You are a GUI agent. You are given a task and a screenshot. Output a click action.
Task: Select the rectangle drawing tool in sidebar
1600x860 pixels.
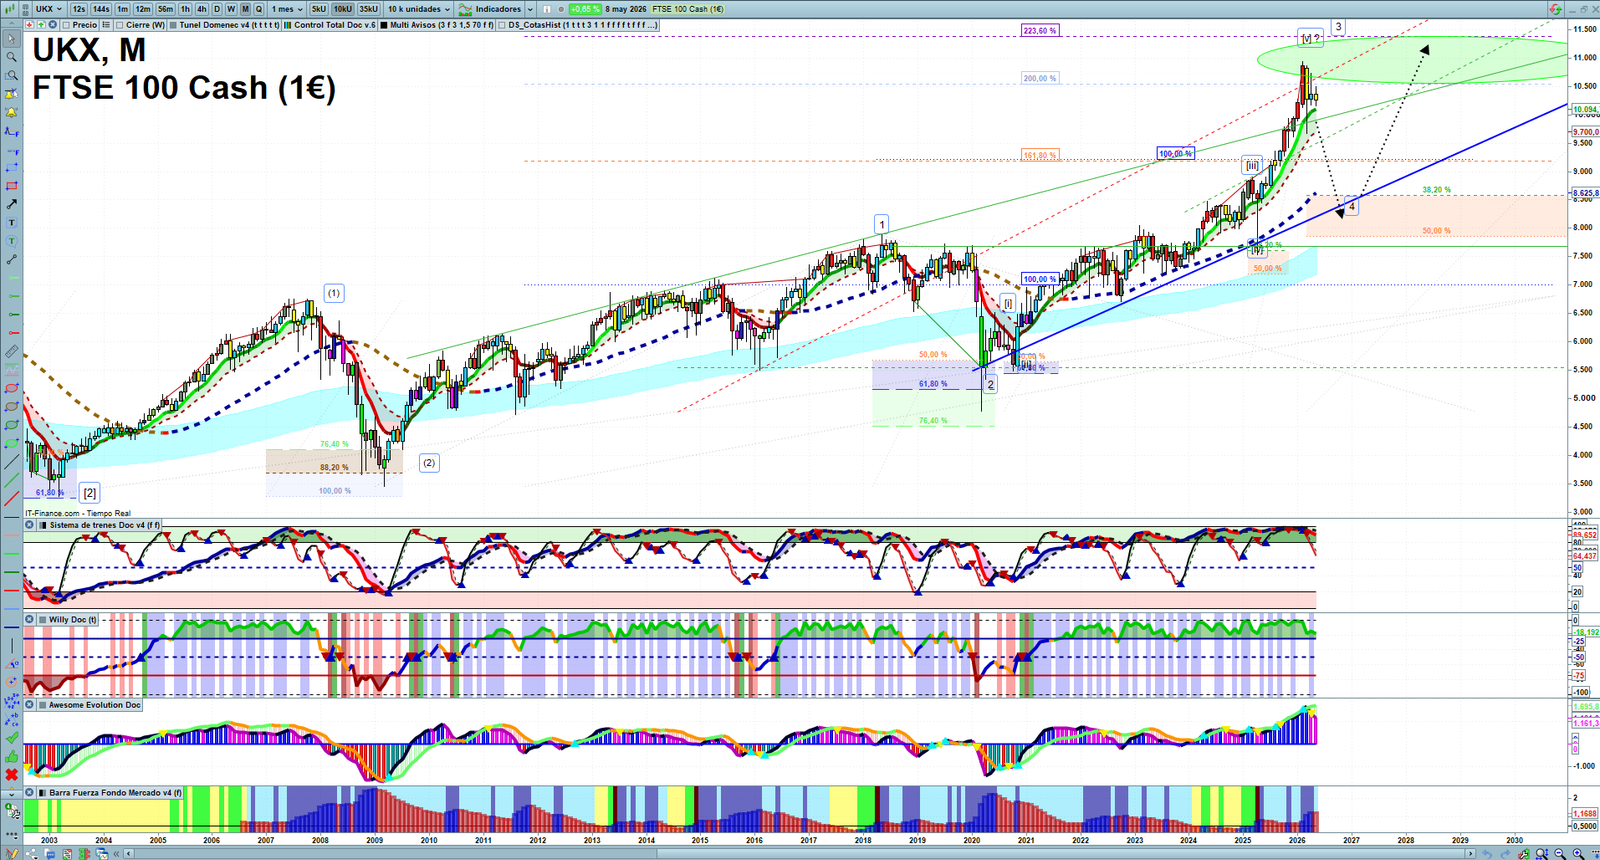click(x=11, y=185)
